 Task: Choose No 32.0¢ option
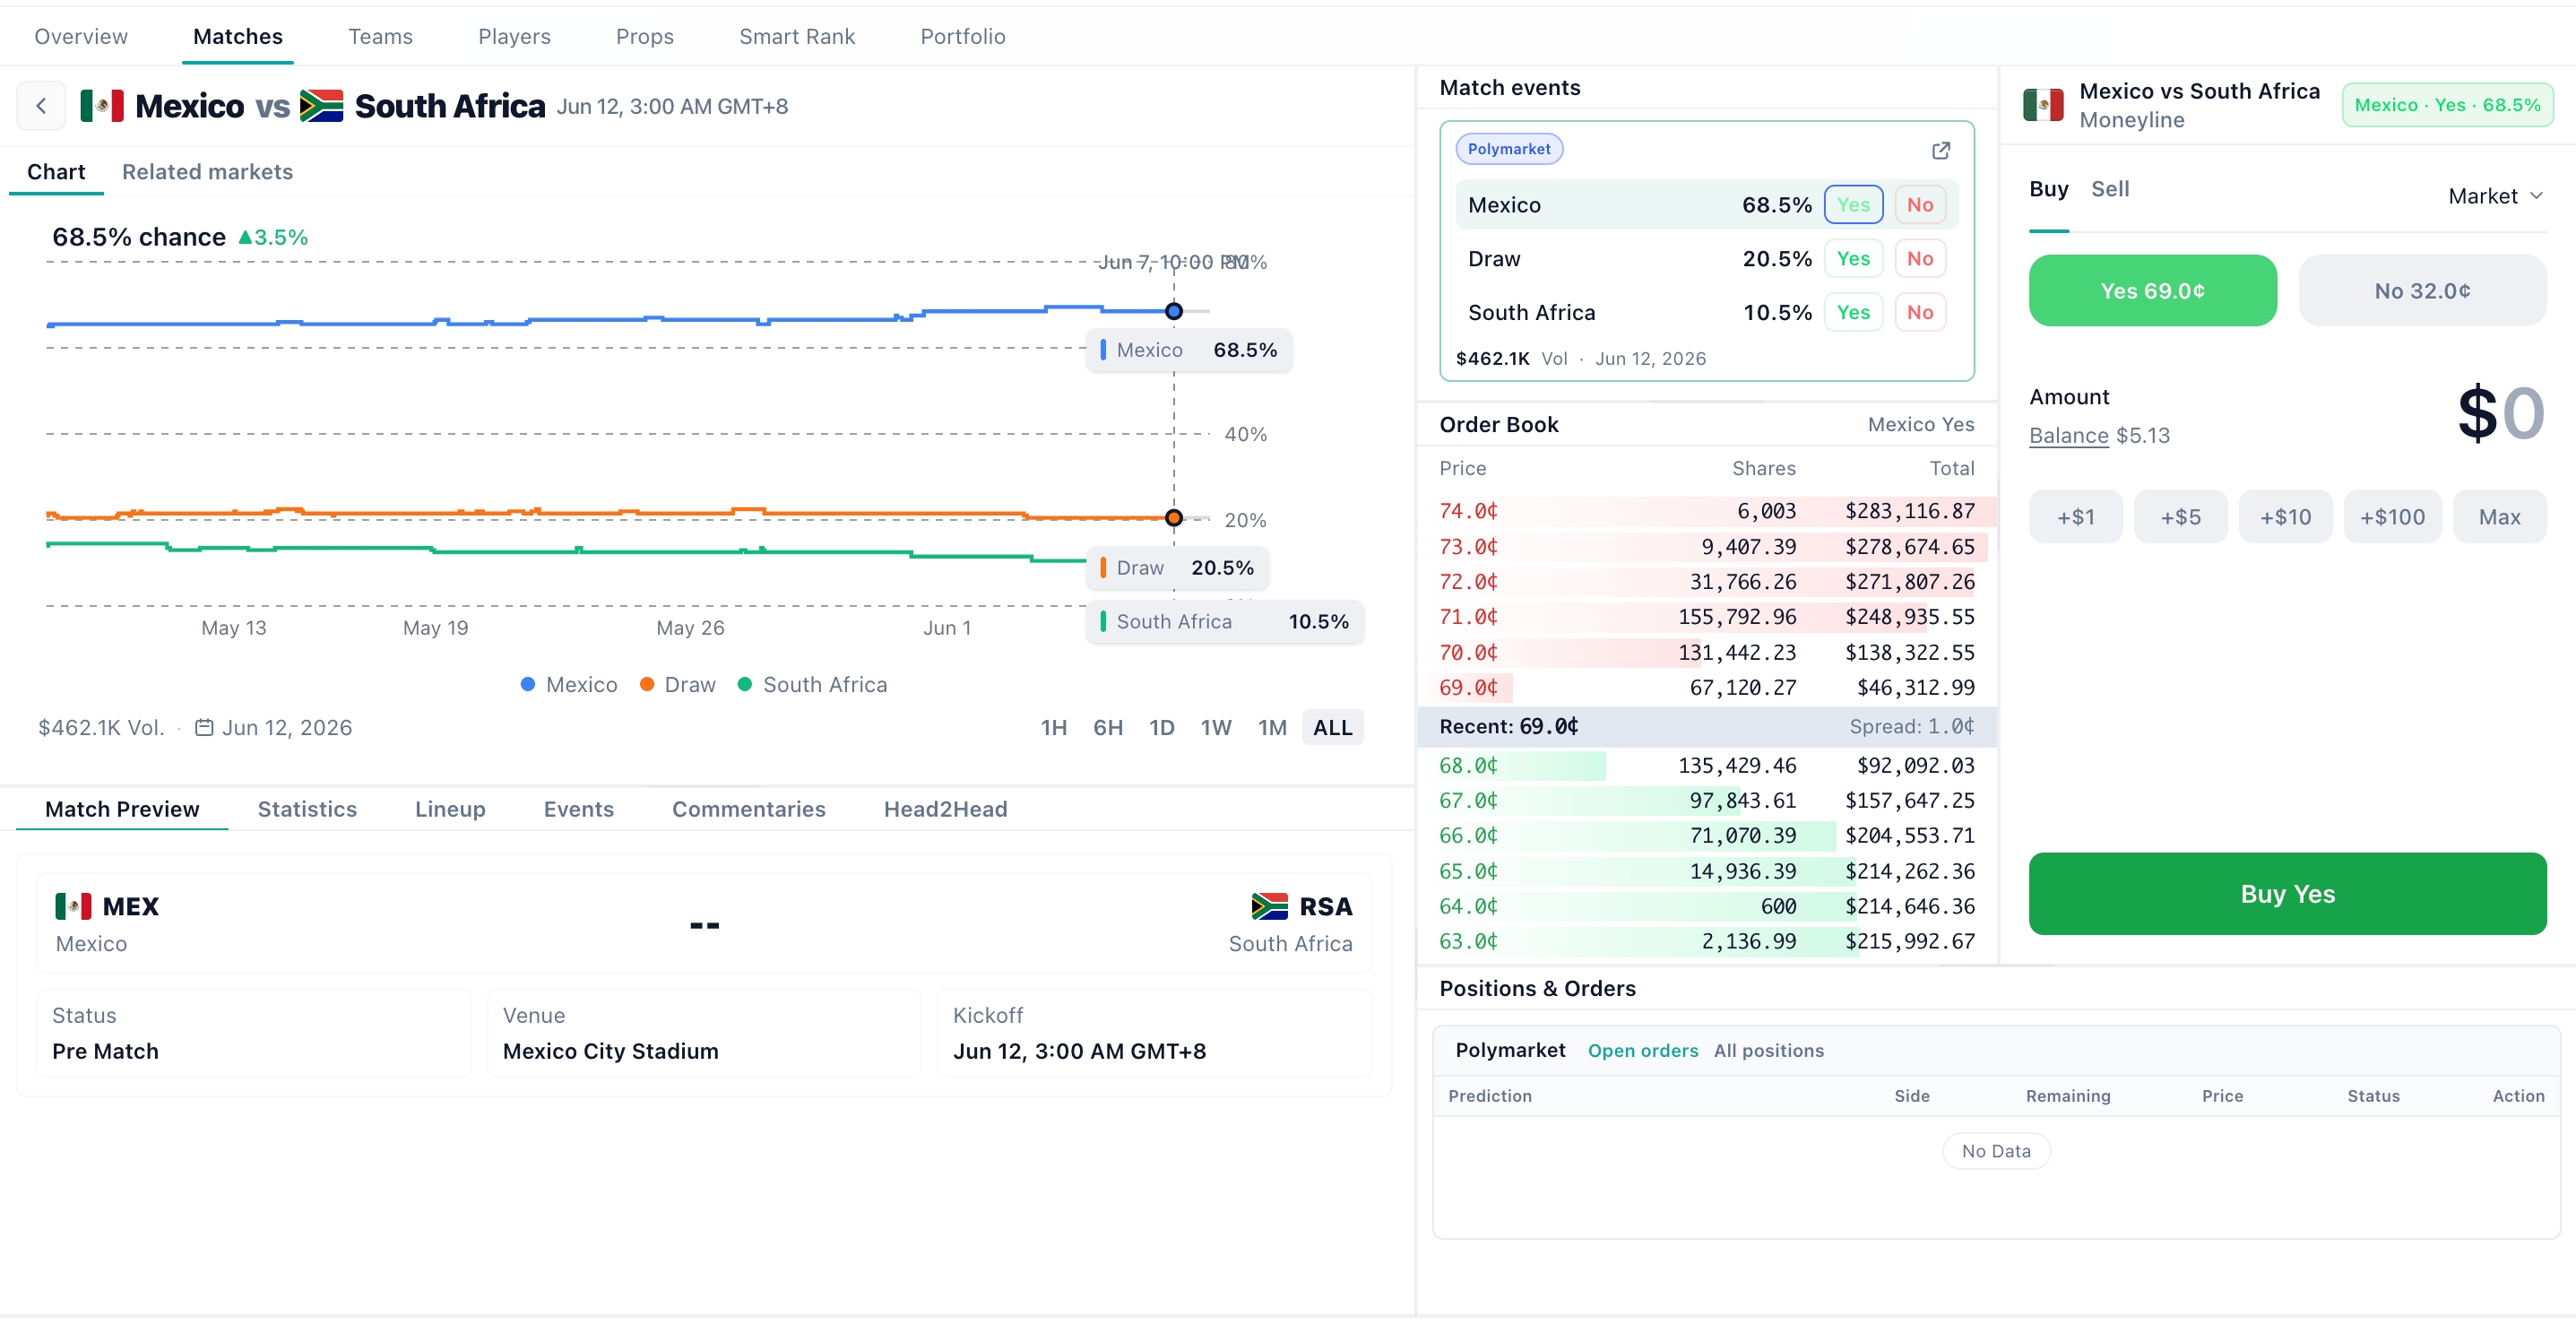click(x=2422, y=291)
